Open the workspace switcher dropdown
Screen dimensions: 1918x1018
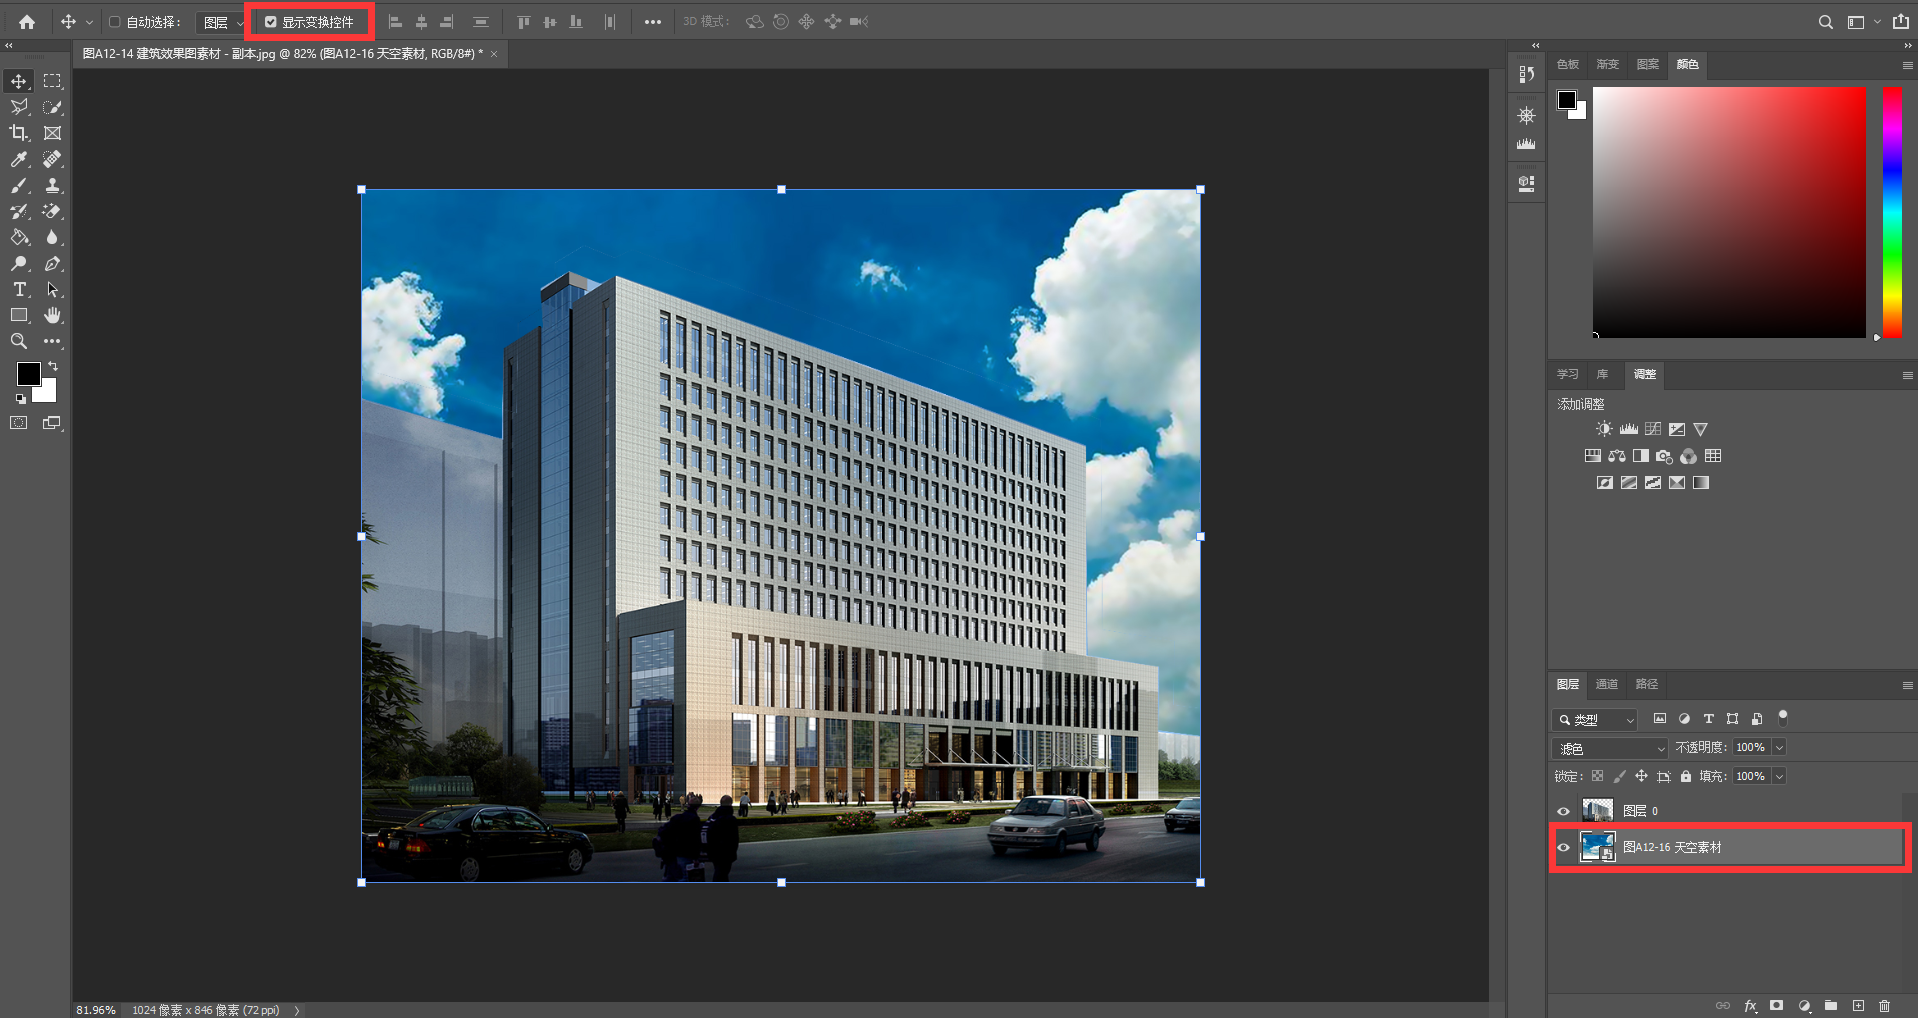pos(1862,21)
